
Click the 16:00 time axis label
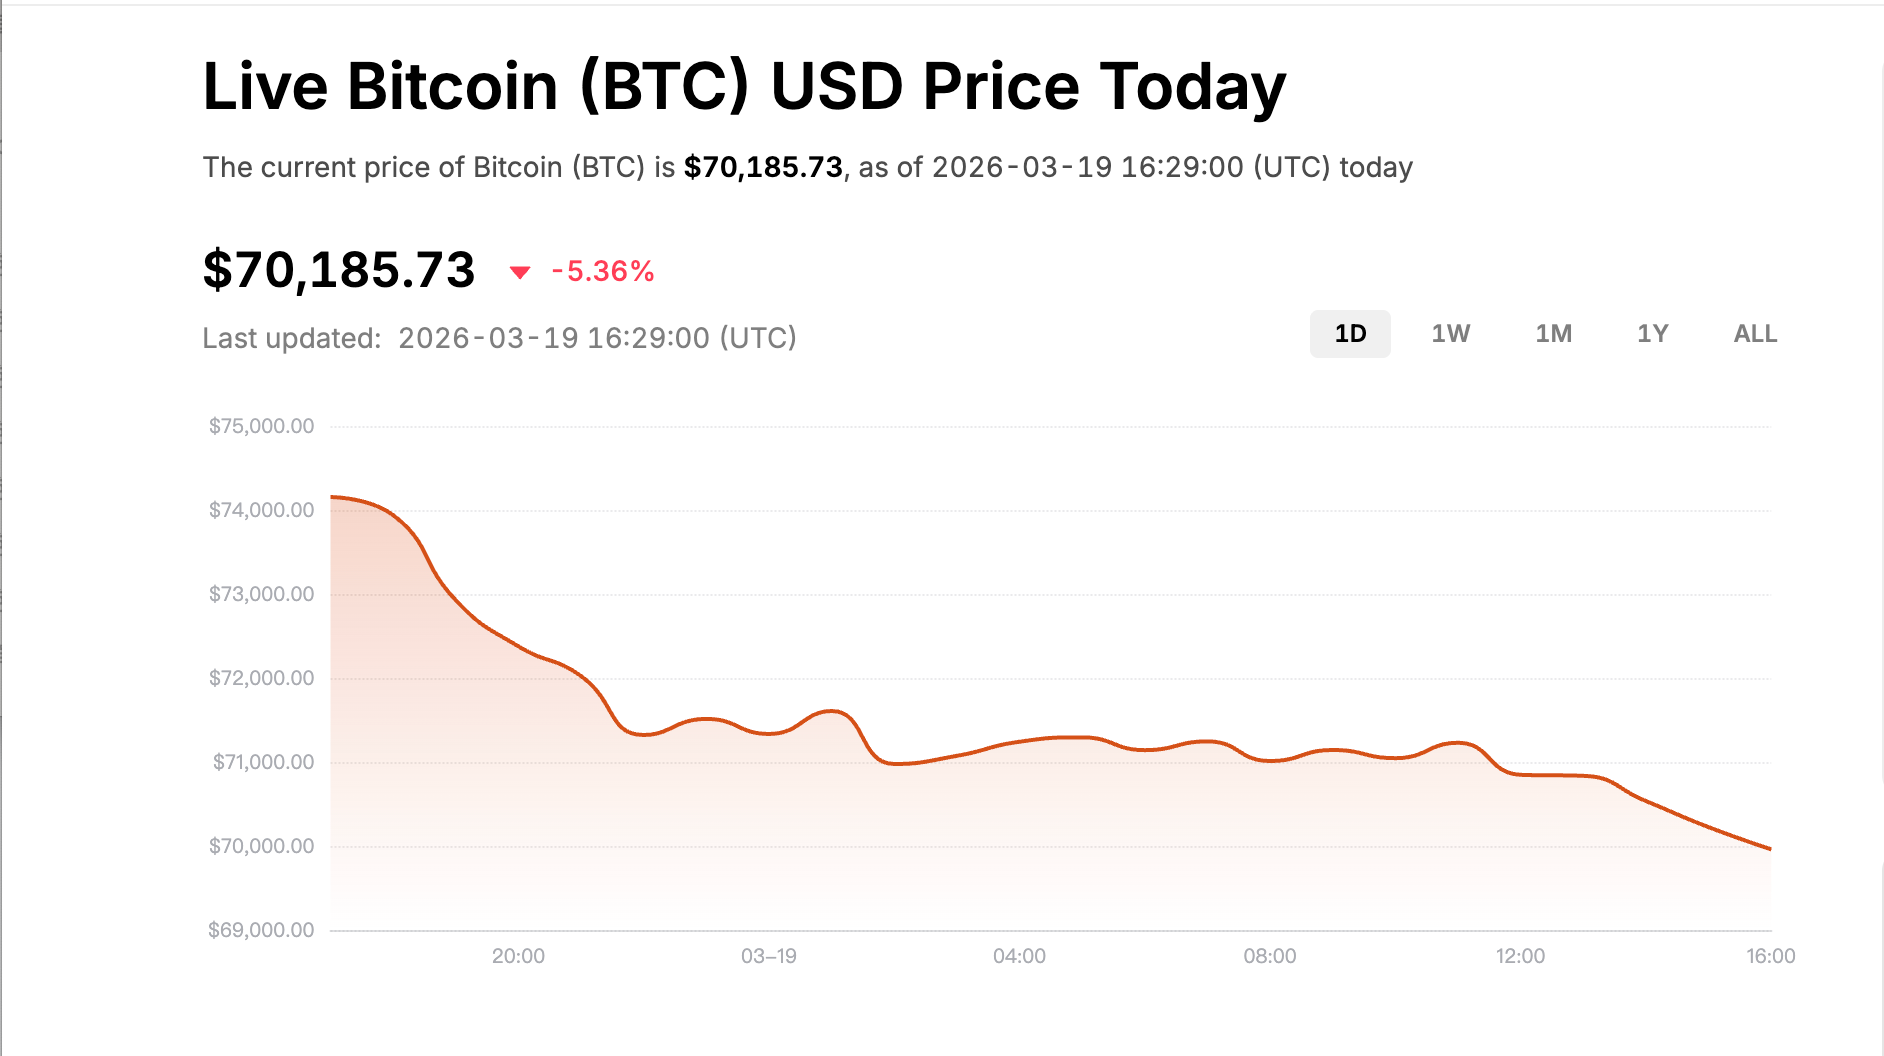(x=1770, y=956)
